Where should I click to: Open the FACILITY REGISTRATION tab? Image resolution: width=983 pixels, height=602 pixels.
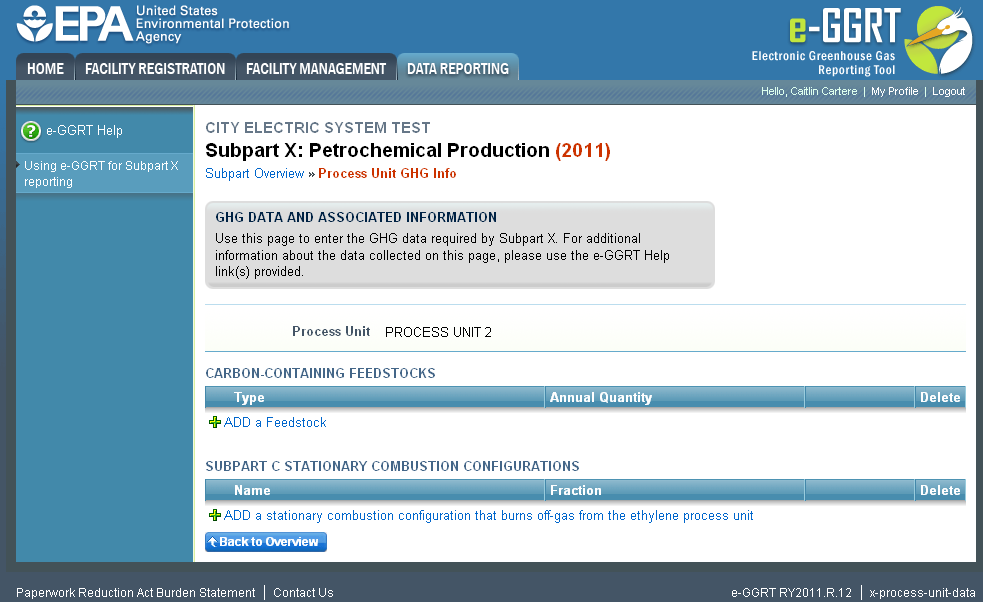point(155,68)
